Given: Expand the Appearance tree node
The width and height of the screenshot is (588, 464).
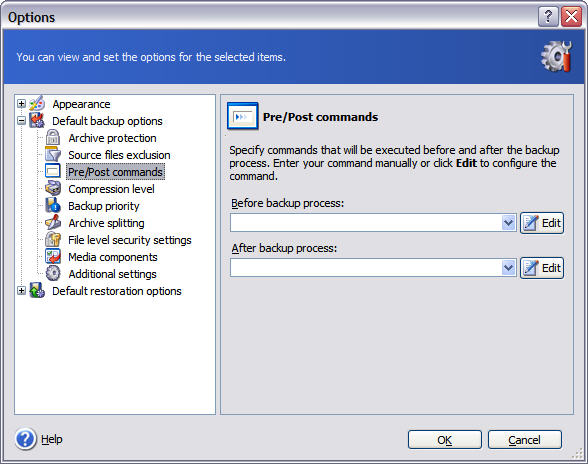Looking at the screenshot, I should click(x=21, y=104).
